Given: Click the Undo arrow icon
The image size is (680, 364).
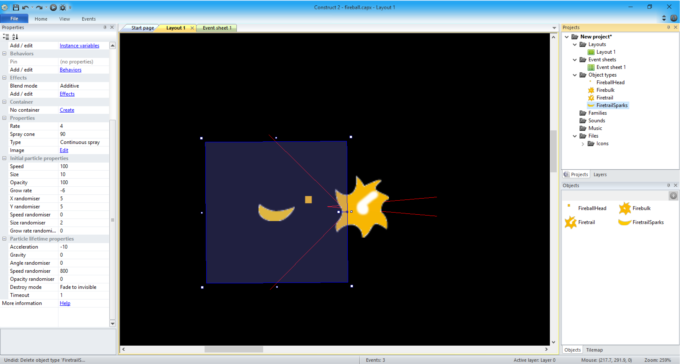Looking at the screenshot, I should 26,7.
